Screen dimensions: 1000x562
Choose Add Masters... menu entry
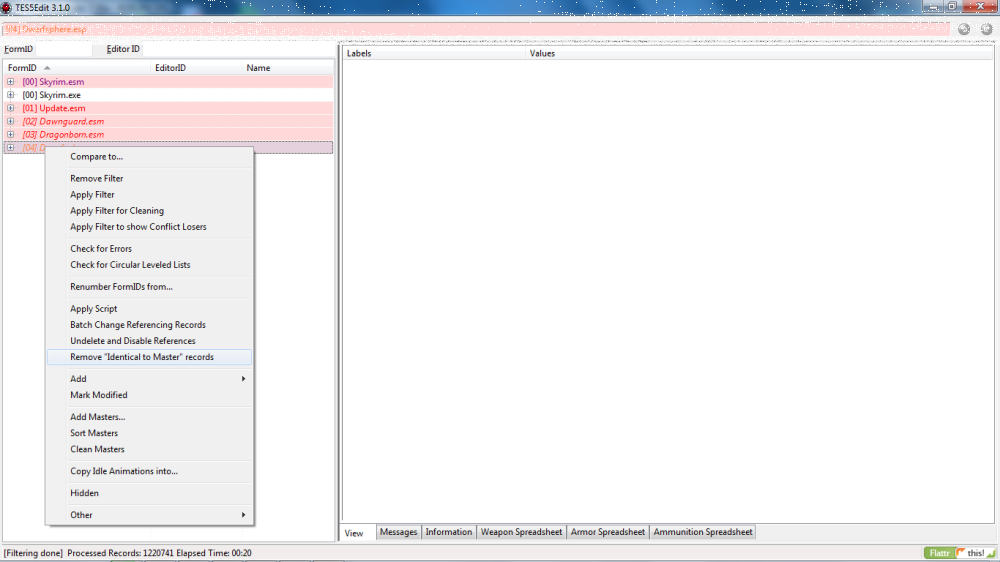click(x=149, y=417)
